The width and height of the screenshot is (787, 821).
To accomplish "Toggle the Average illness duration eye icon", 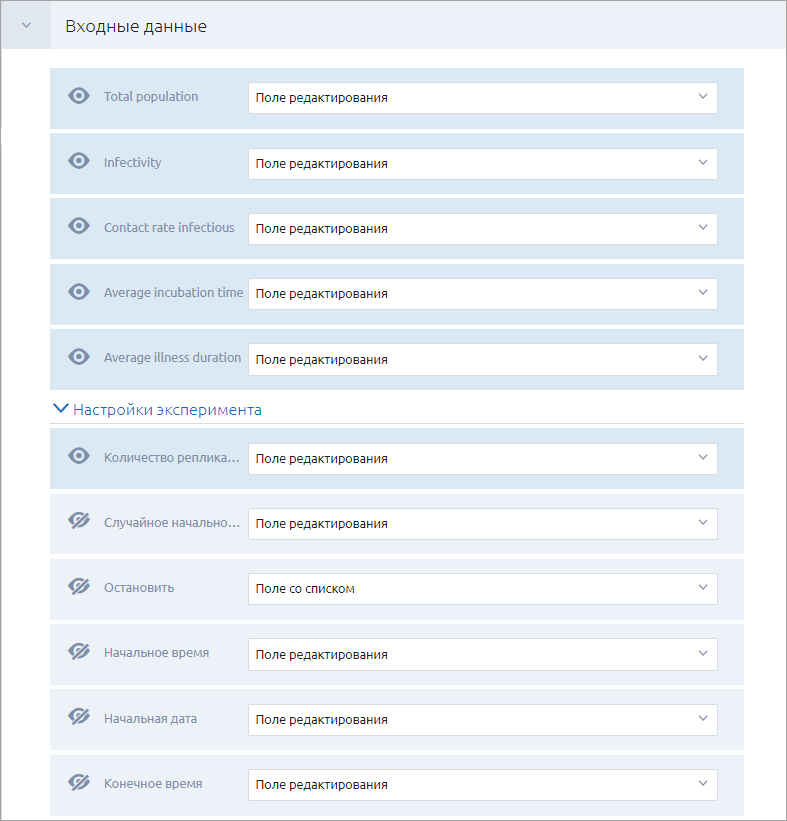I will pos(79,357).
